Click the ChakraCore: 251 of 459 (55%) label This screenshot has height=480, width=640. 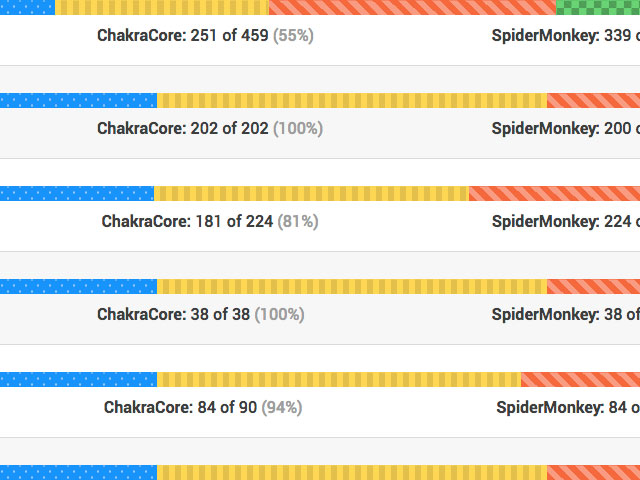[205, 36]
